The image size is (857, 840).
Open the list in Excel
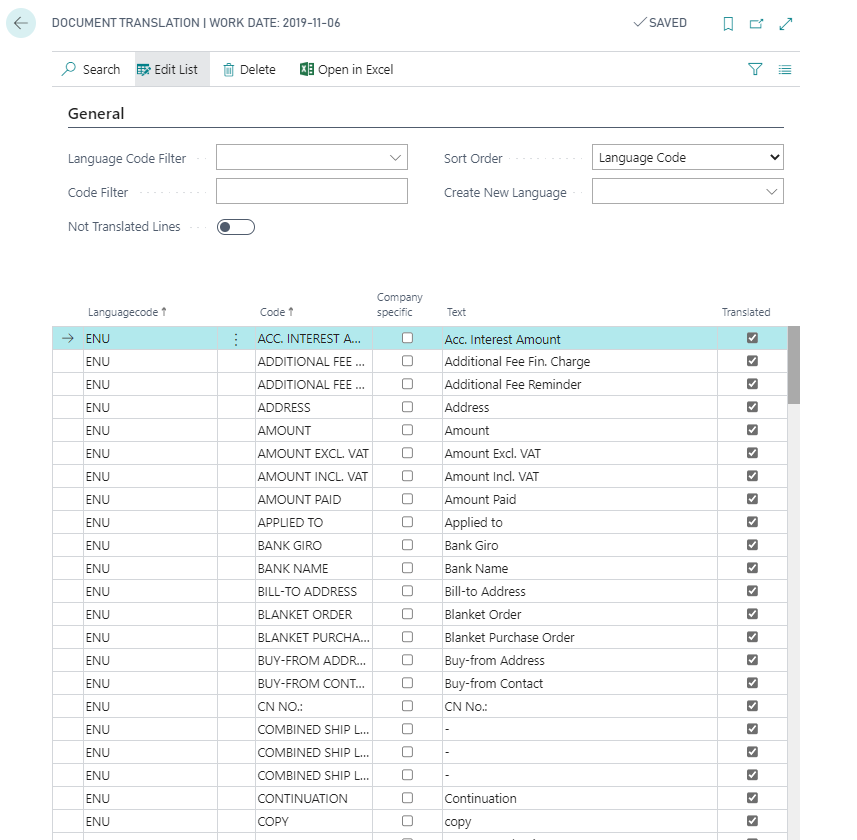pos(347,69)
